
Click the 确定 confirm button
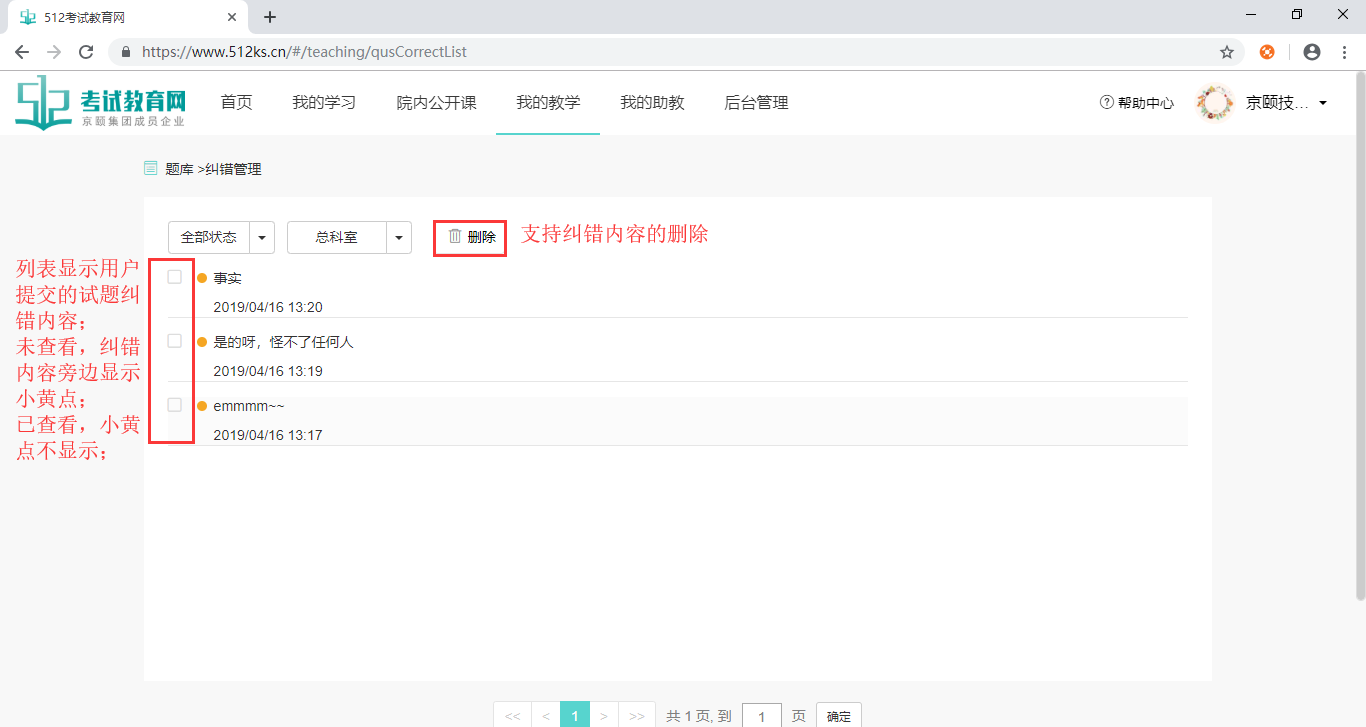838,715
